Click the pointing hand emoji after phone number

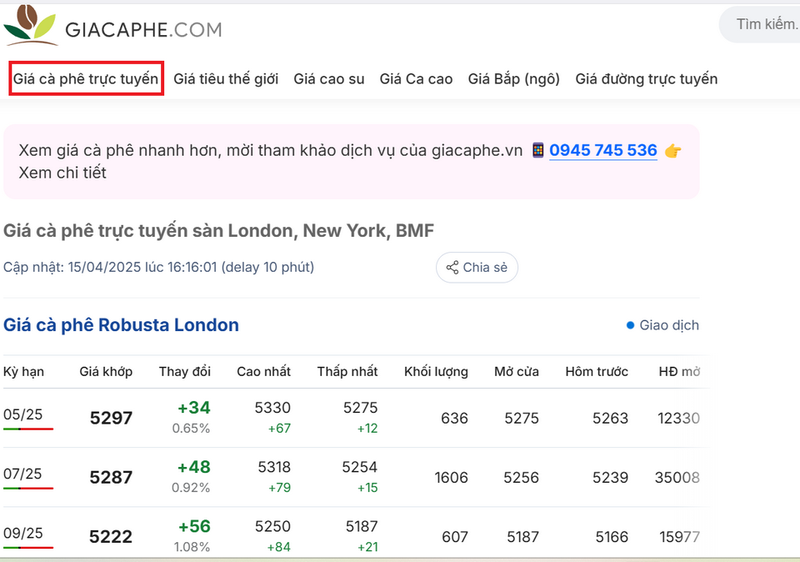pos(673,151)
